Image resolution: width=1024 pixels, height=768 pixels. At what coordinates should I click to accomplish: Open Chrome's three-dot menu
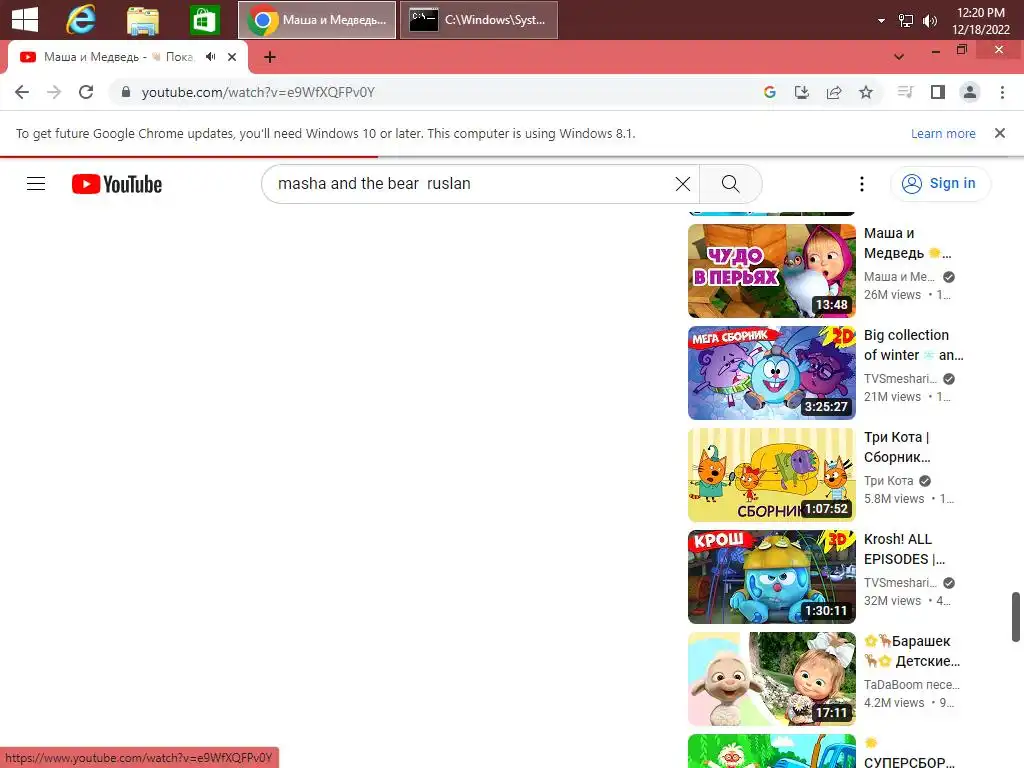click(1002, 92)
